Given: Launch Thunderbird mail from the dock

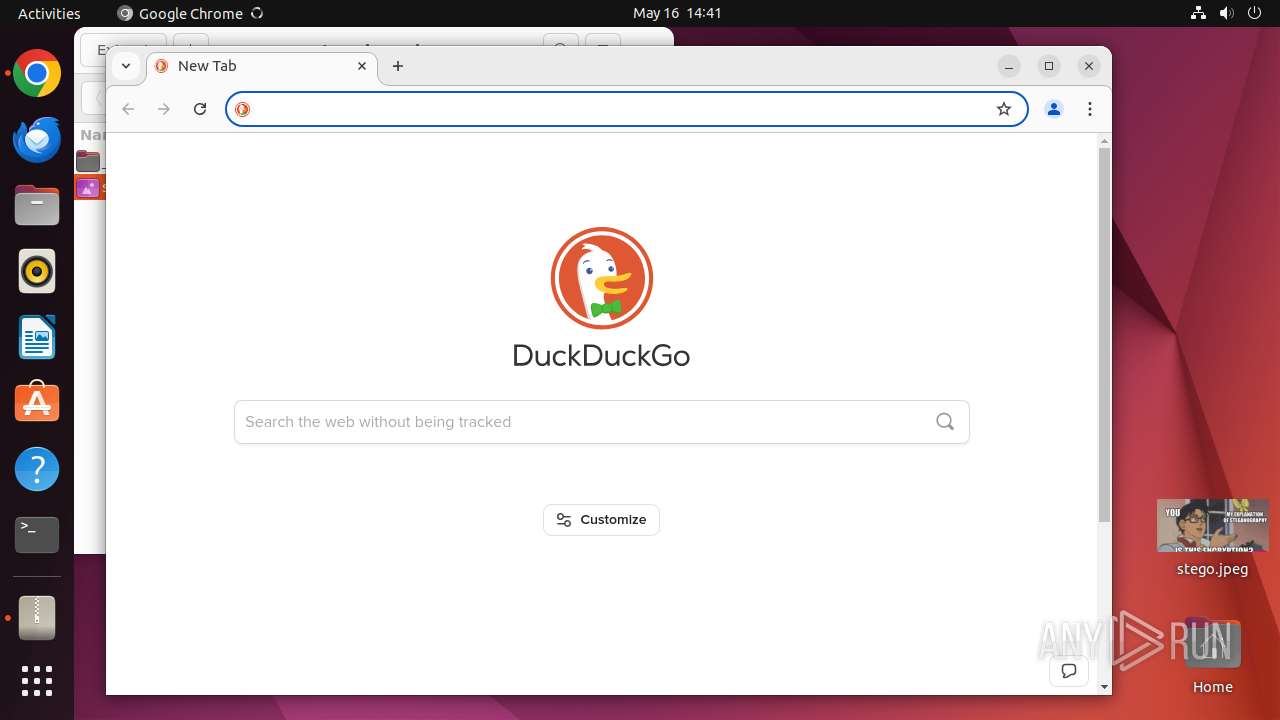Looking at the screenshot, I should click(37, 140).
